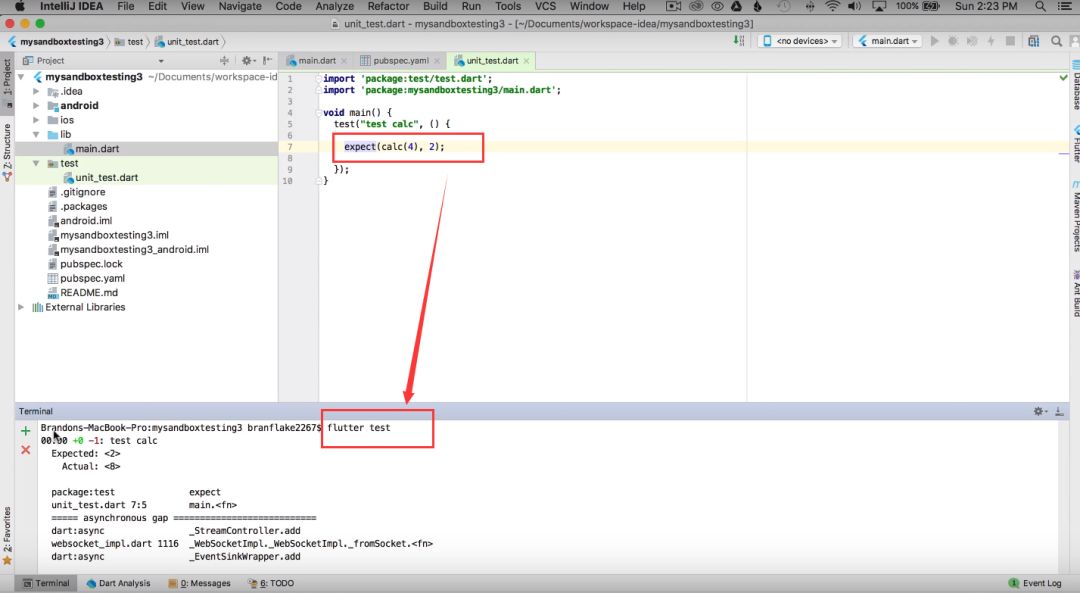The image size is (1080, 593).
Task: Open the Navigate menu
Action: tap(240, 6)
